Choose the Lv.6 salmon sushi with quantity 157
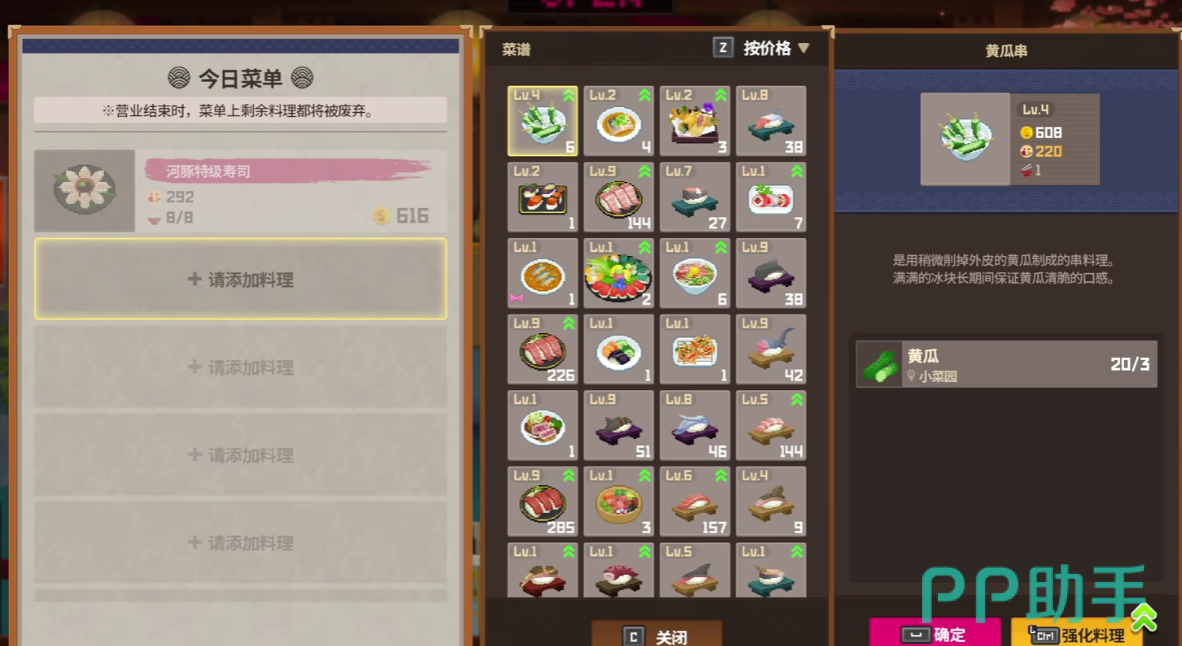The image size is (1182, 646). 695,501
